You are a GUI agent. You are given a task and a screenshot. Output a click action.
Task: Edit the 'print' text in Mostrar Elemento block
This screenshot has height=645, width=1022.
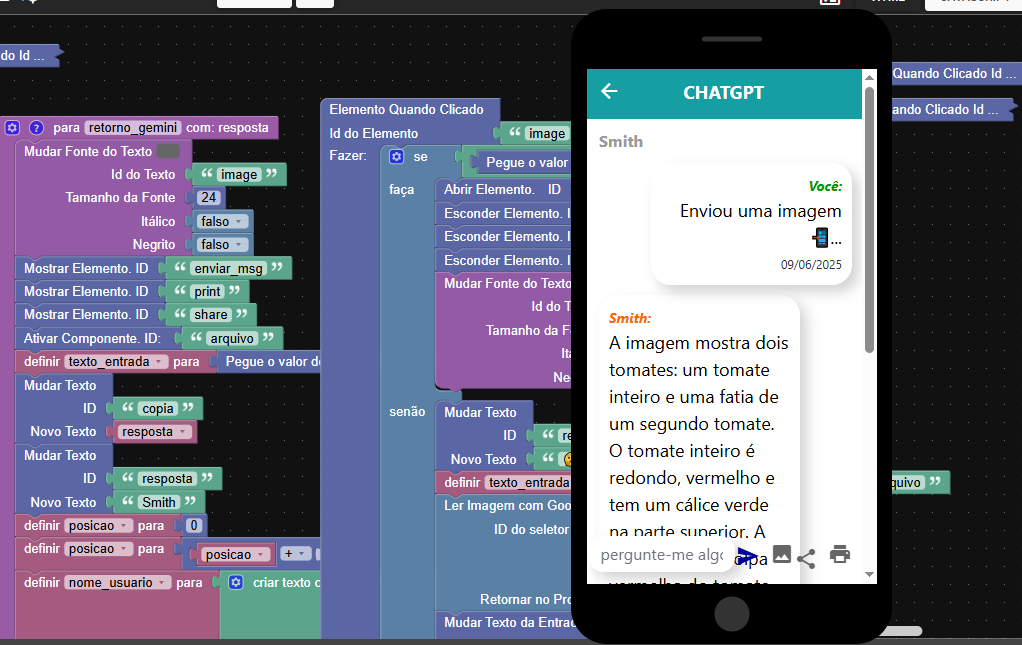point(207,291)
